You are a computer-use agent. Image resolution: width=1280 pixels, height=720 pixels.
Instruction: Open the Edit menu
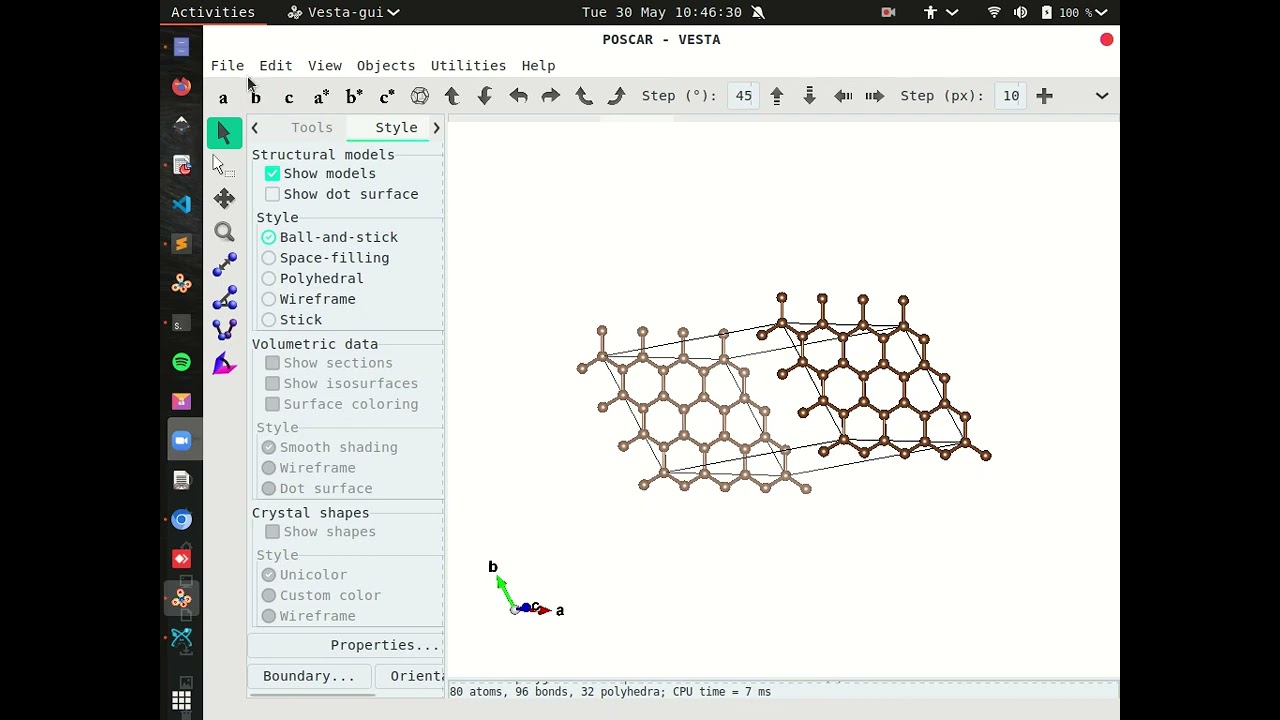[276, 66]
